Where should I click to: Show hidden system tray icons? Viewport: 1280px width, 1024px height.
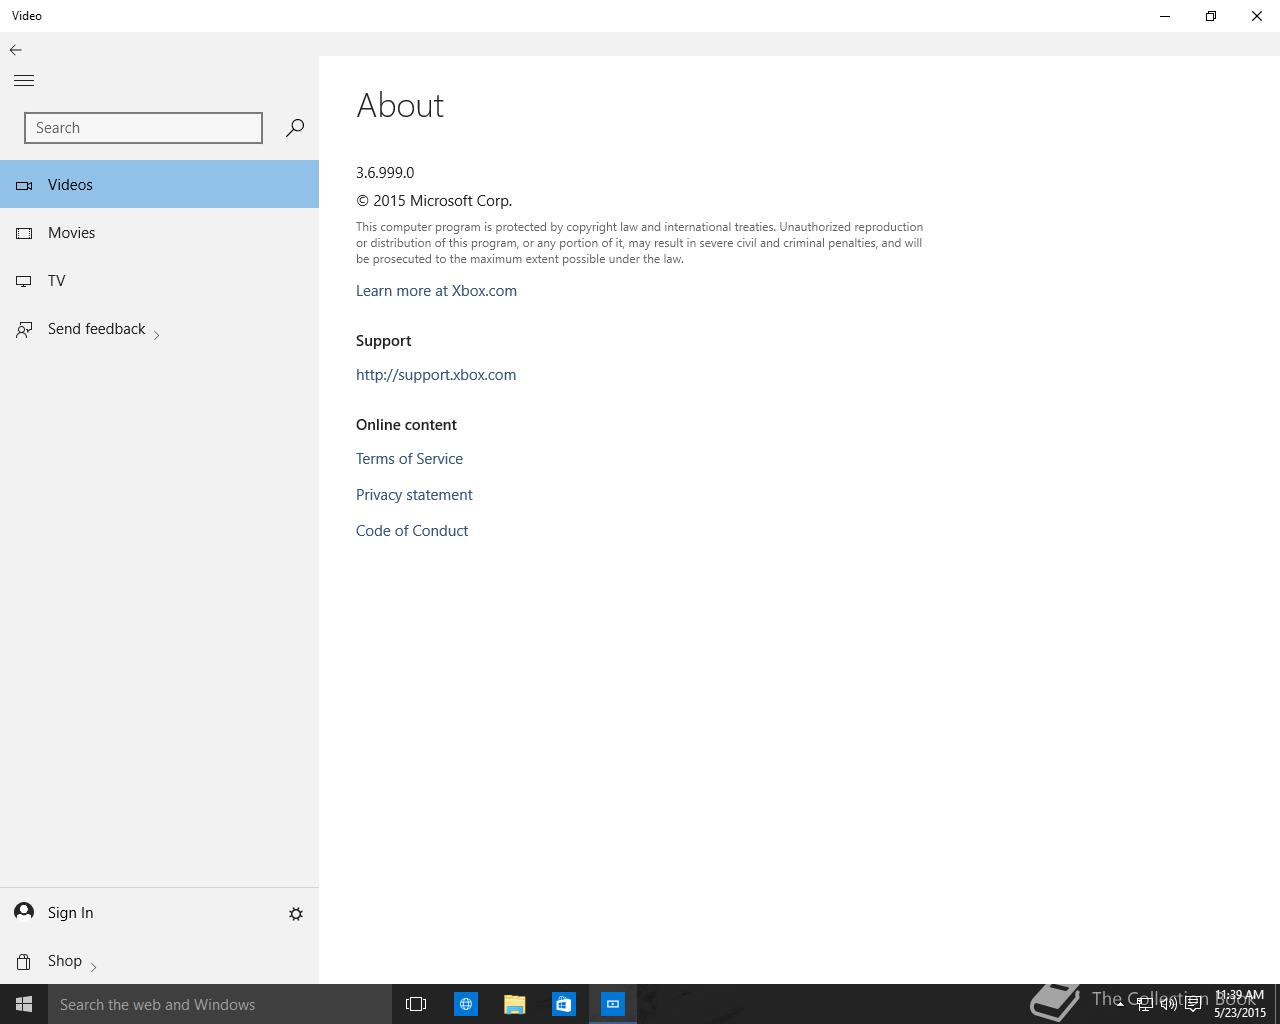[x=1120, y=1004]
